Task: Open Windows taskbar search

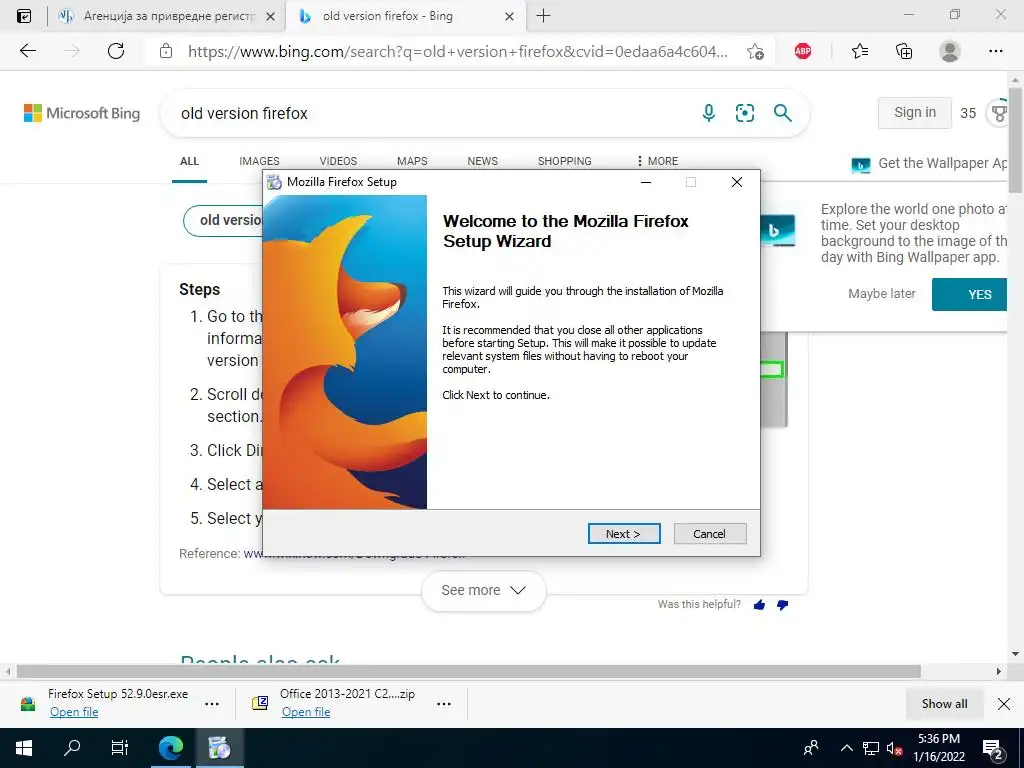Action: (x=72, y=748)
